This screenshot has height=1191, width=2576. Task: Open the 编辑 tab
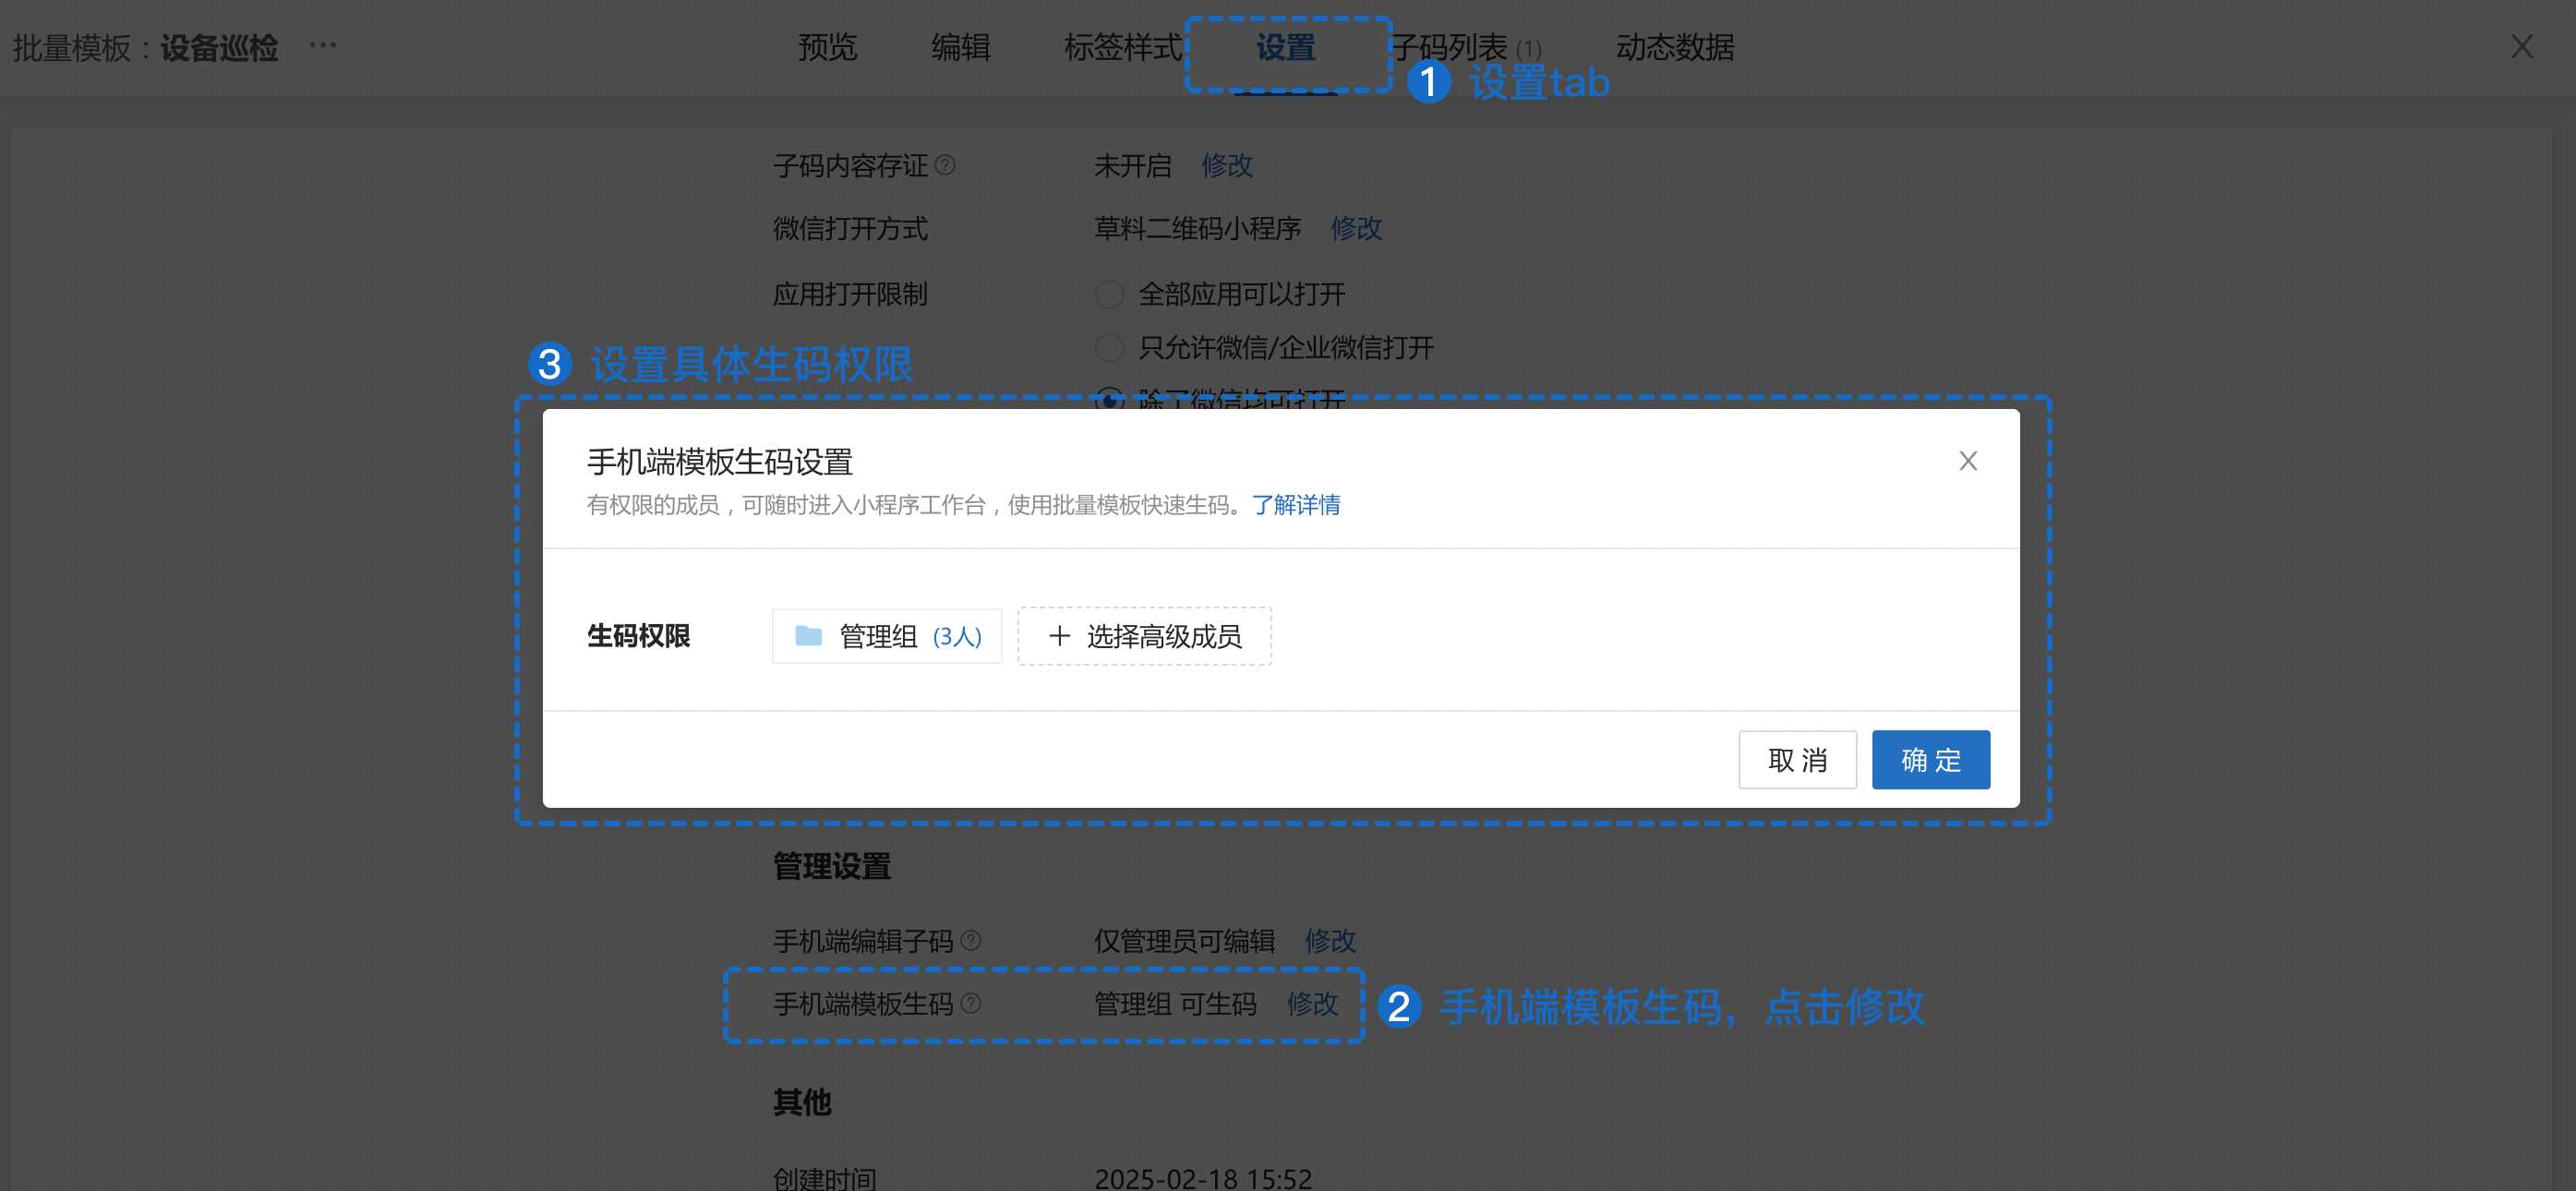coord(960,47)
